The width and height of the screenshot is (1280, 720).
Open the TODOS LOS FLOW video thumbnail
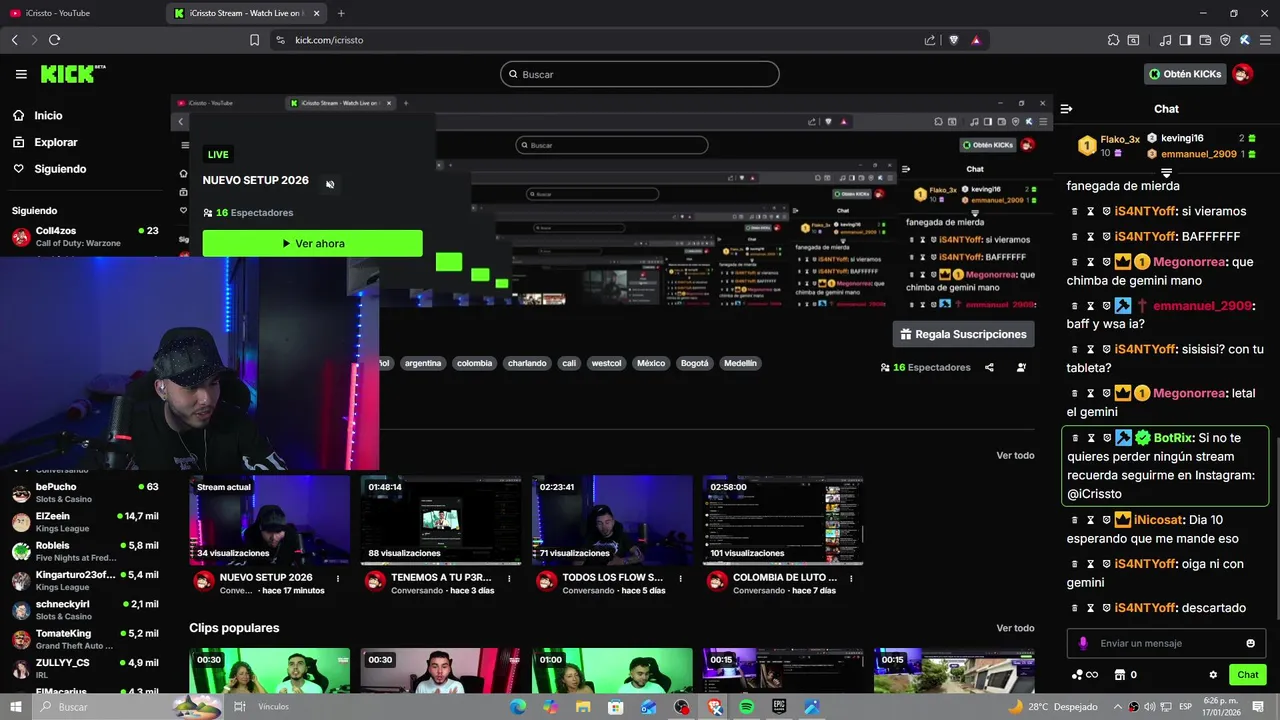point(612,520)
